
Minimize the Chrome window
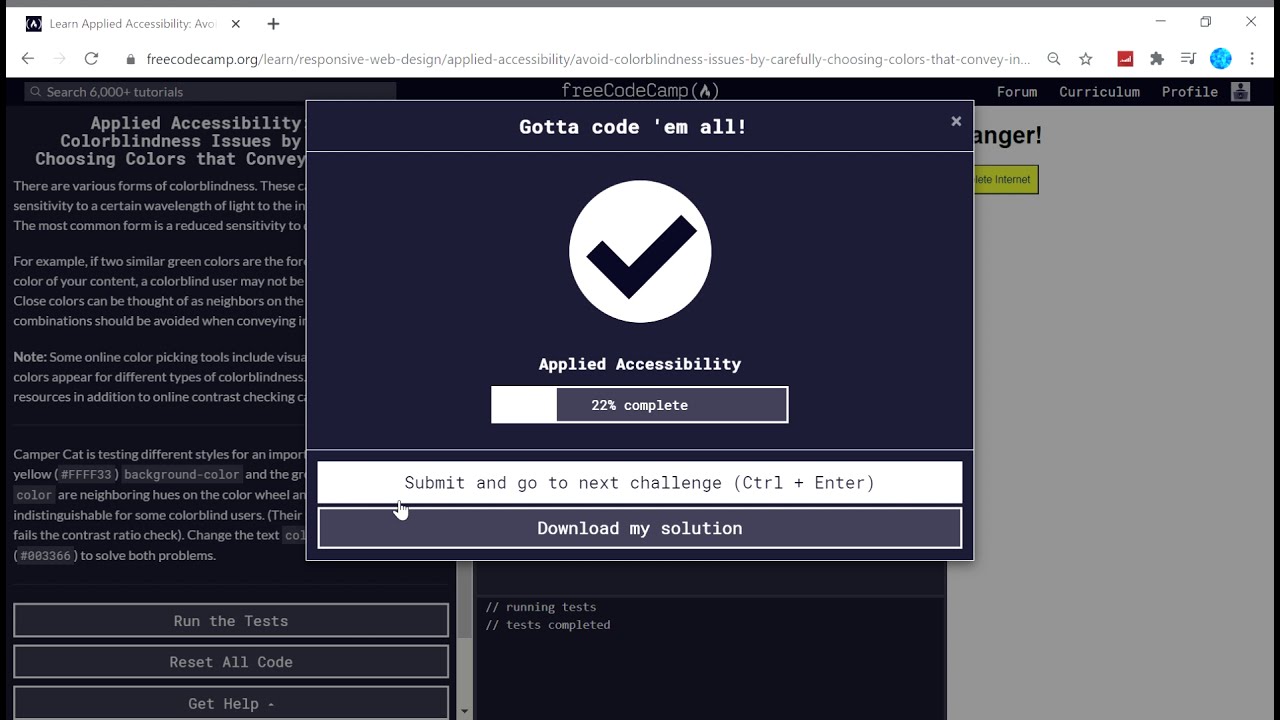click(x=1160, y=21)
